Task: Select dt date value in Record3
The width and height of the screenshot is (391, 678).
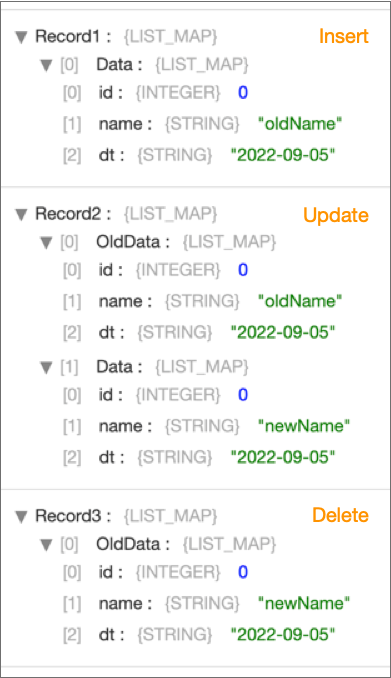Action: pos(283,634)
